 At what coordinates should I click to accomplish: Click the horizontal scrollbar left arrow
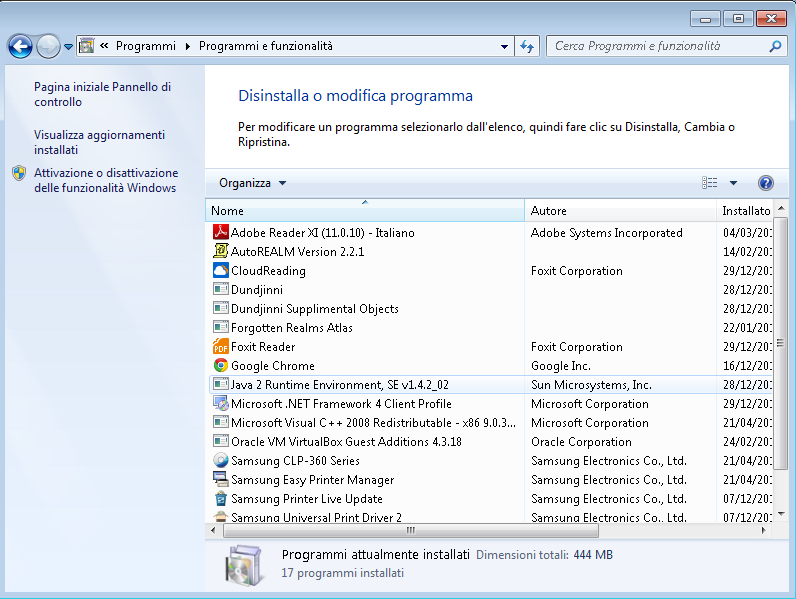pyautogui.click(x=213, y=530)
